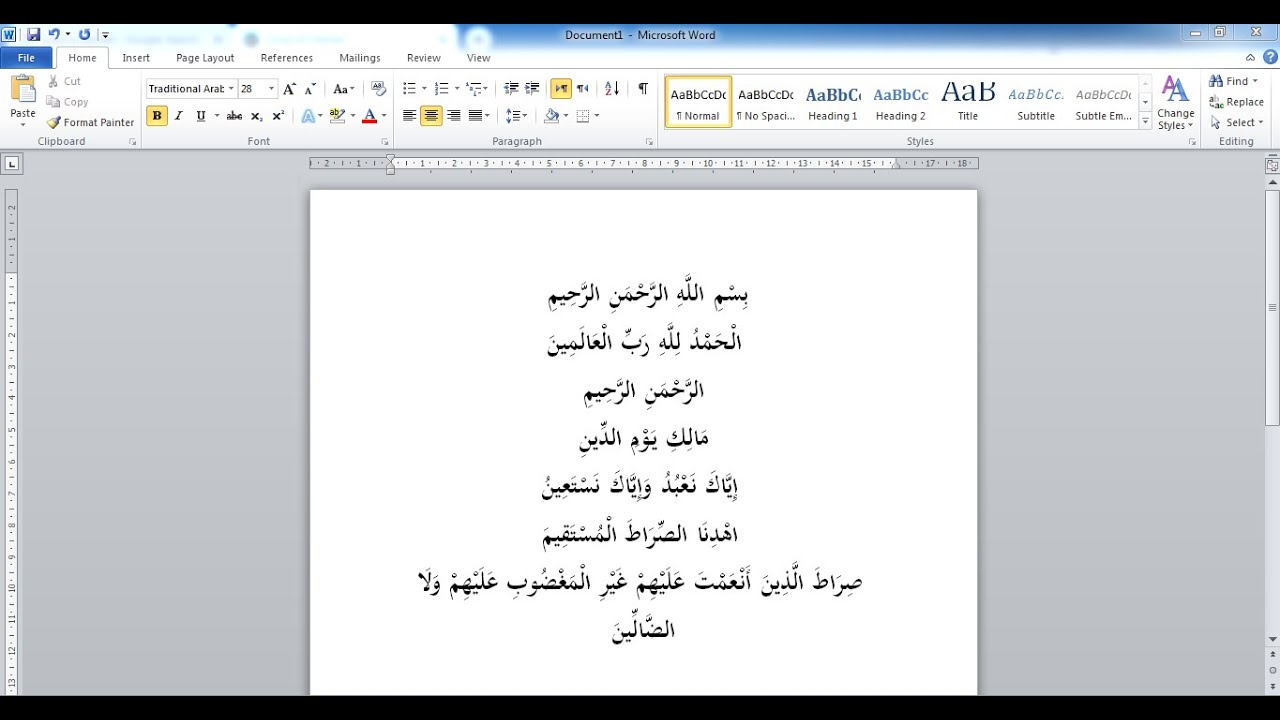This screenshot has width=1280, height=720.
Task: Open the Borders dropdown arrow
Action: click(x=597, y=116)
